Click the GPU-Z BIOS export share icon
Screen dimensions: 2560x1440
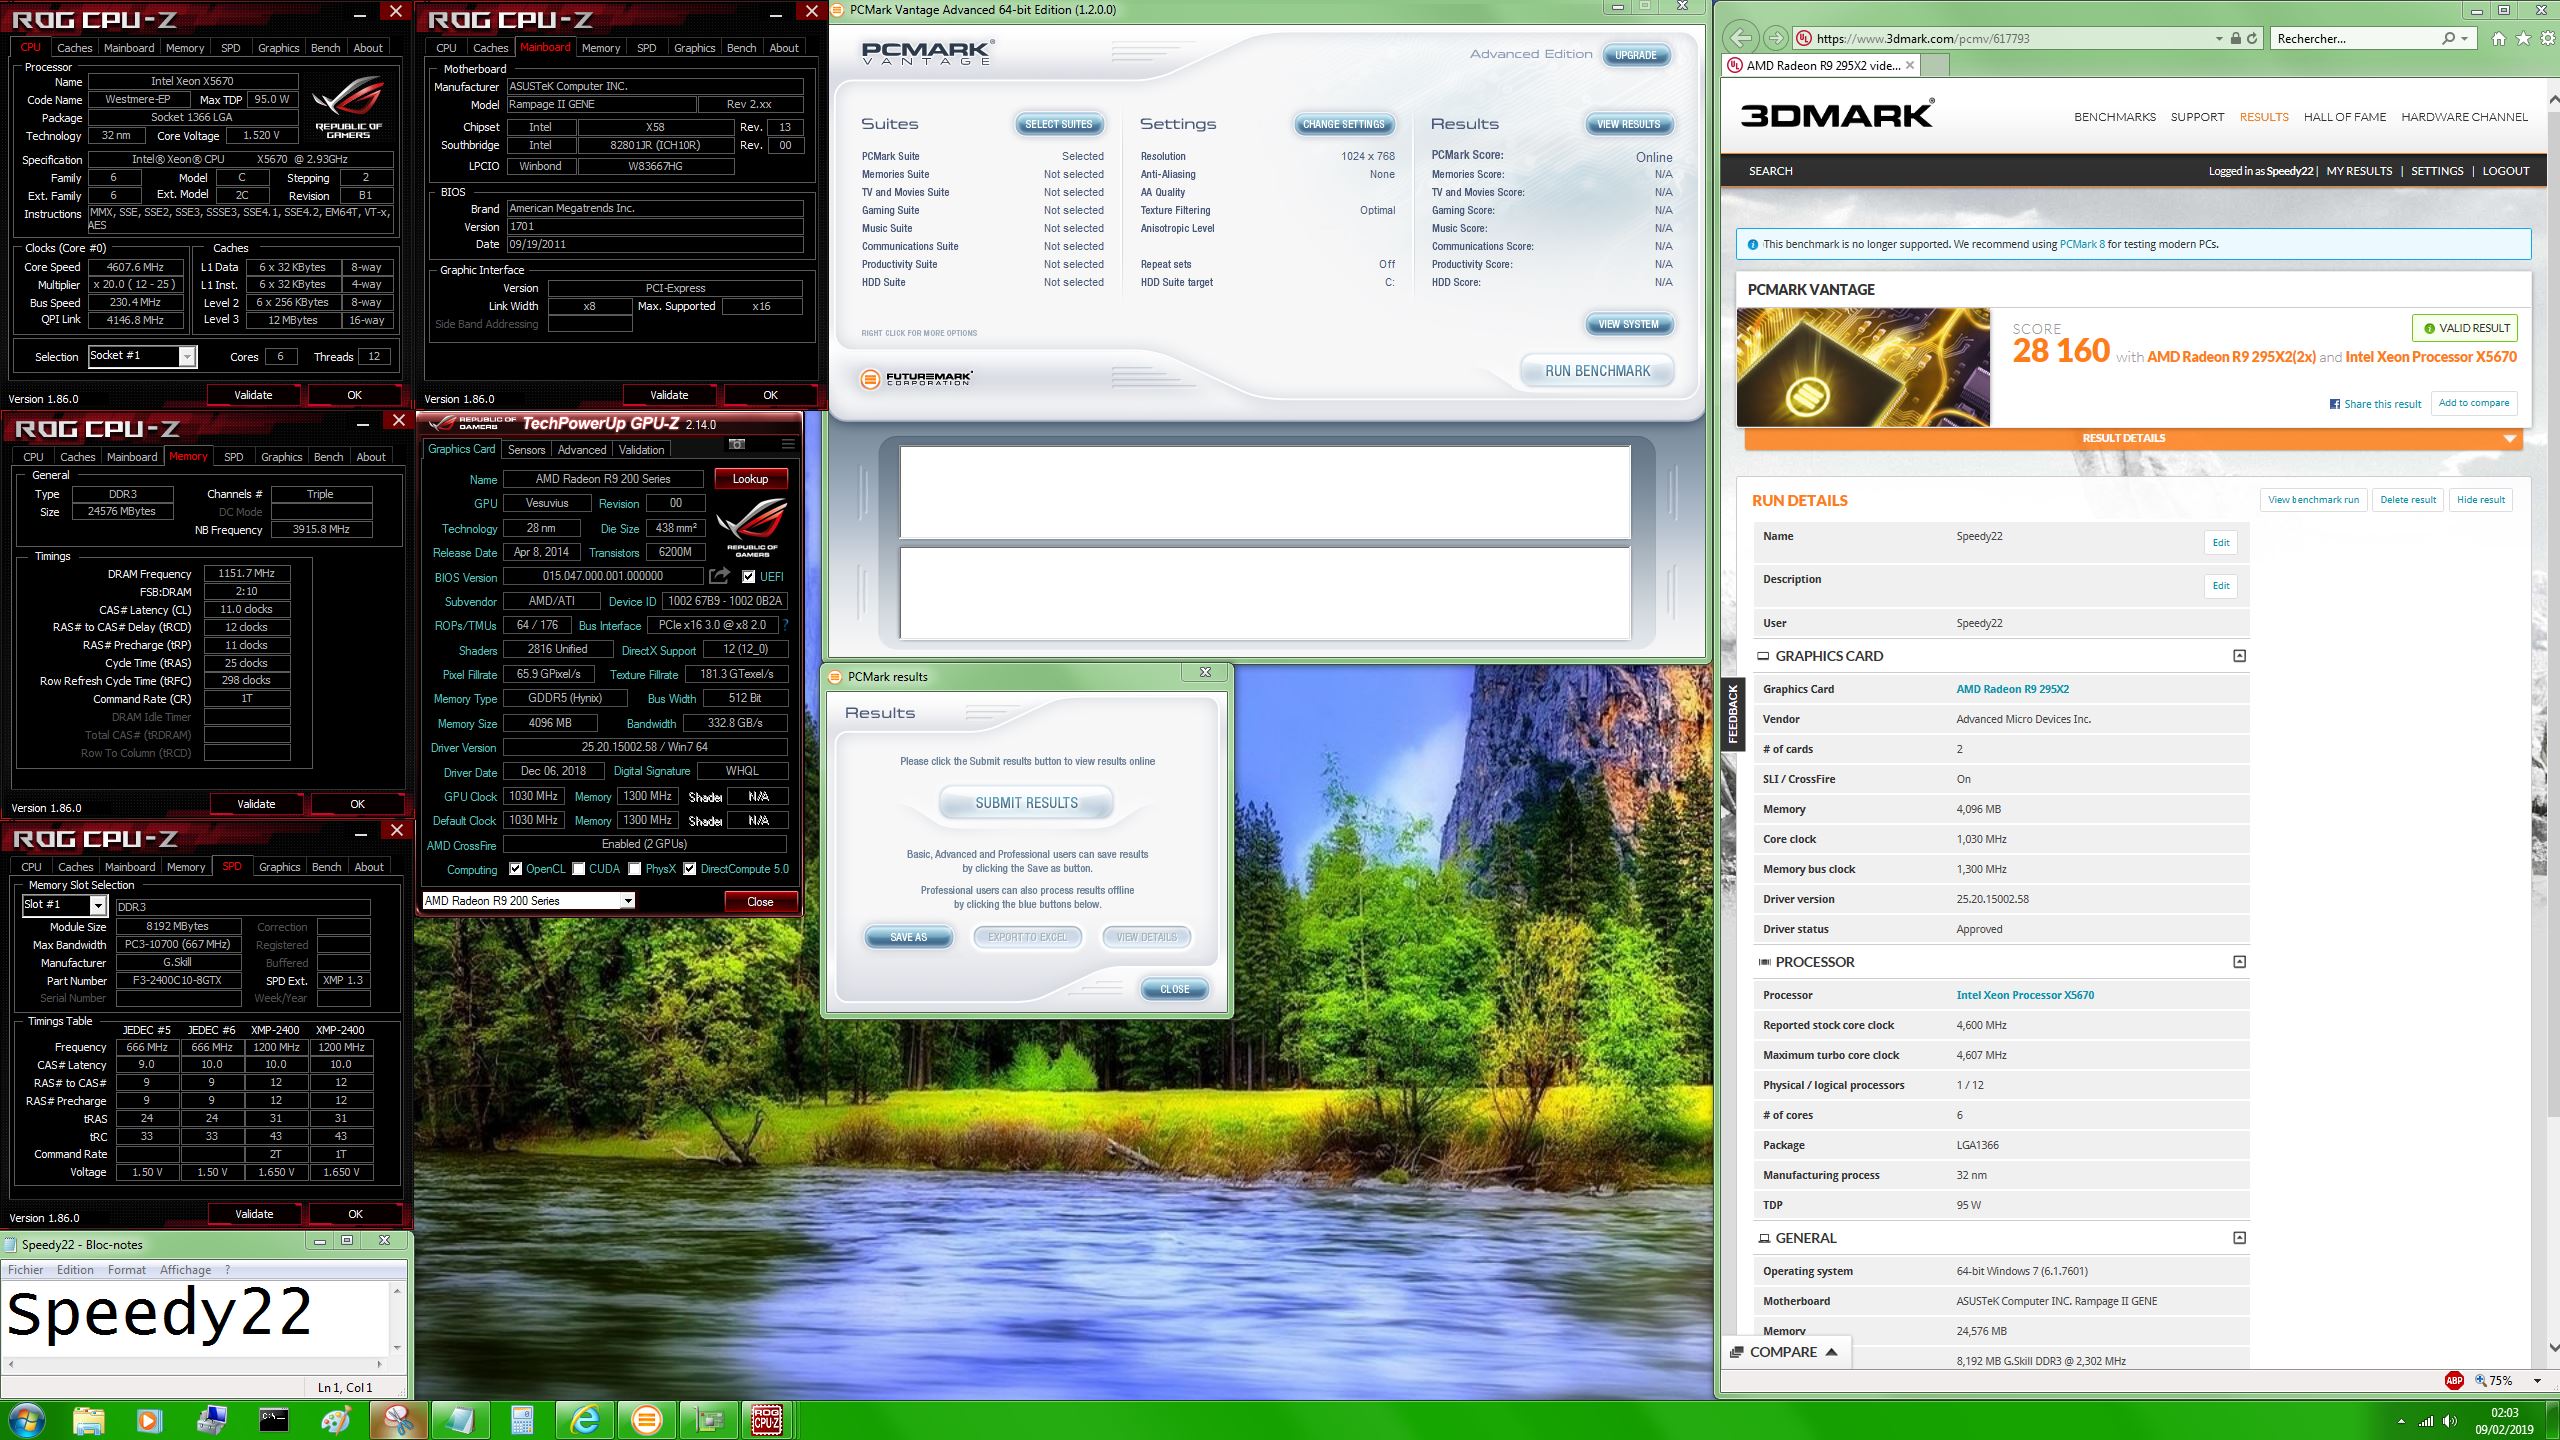pos(720,576)
